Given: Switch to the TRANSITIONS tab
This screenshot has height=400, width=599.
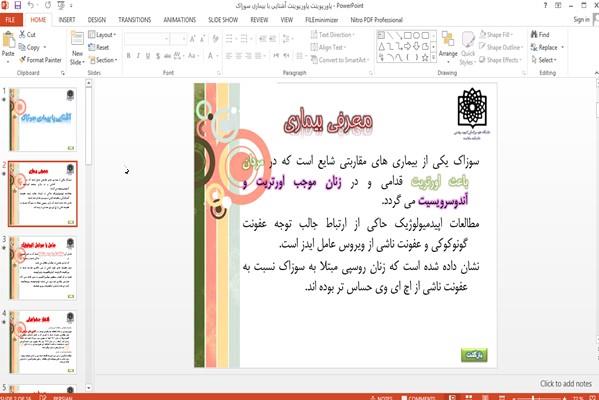Looking at the screenshot, I should (134, 20).
